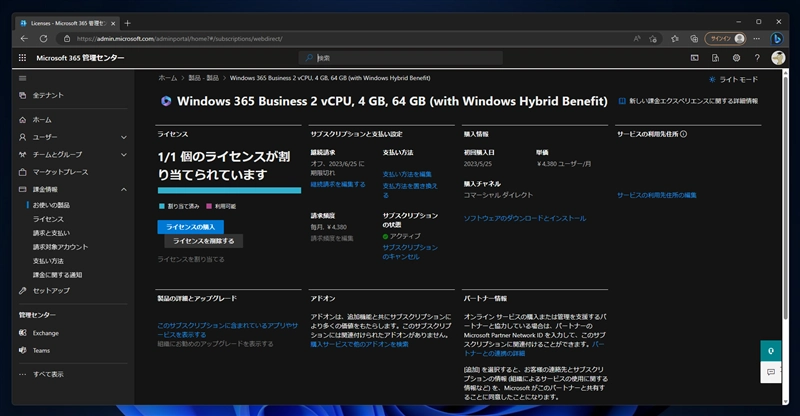
Task: Click Home in the breadcrumb
Action: tap(167, 78)
